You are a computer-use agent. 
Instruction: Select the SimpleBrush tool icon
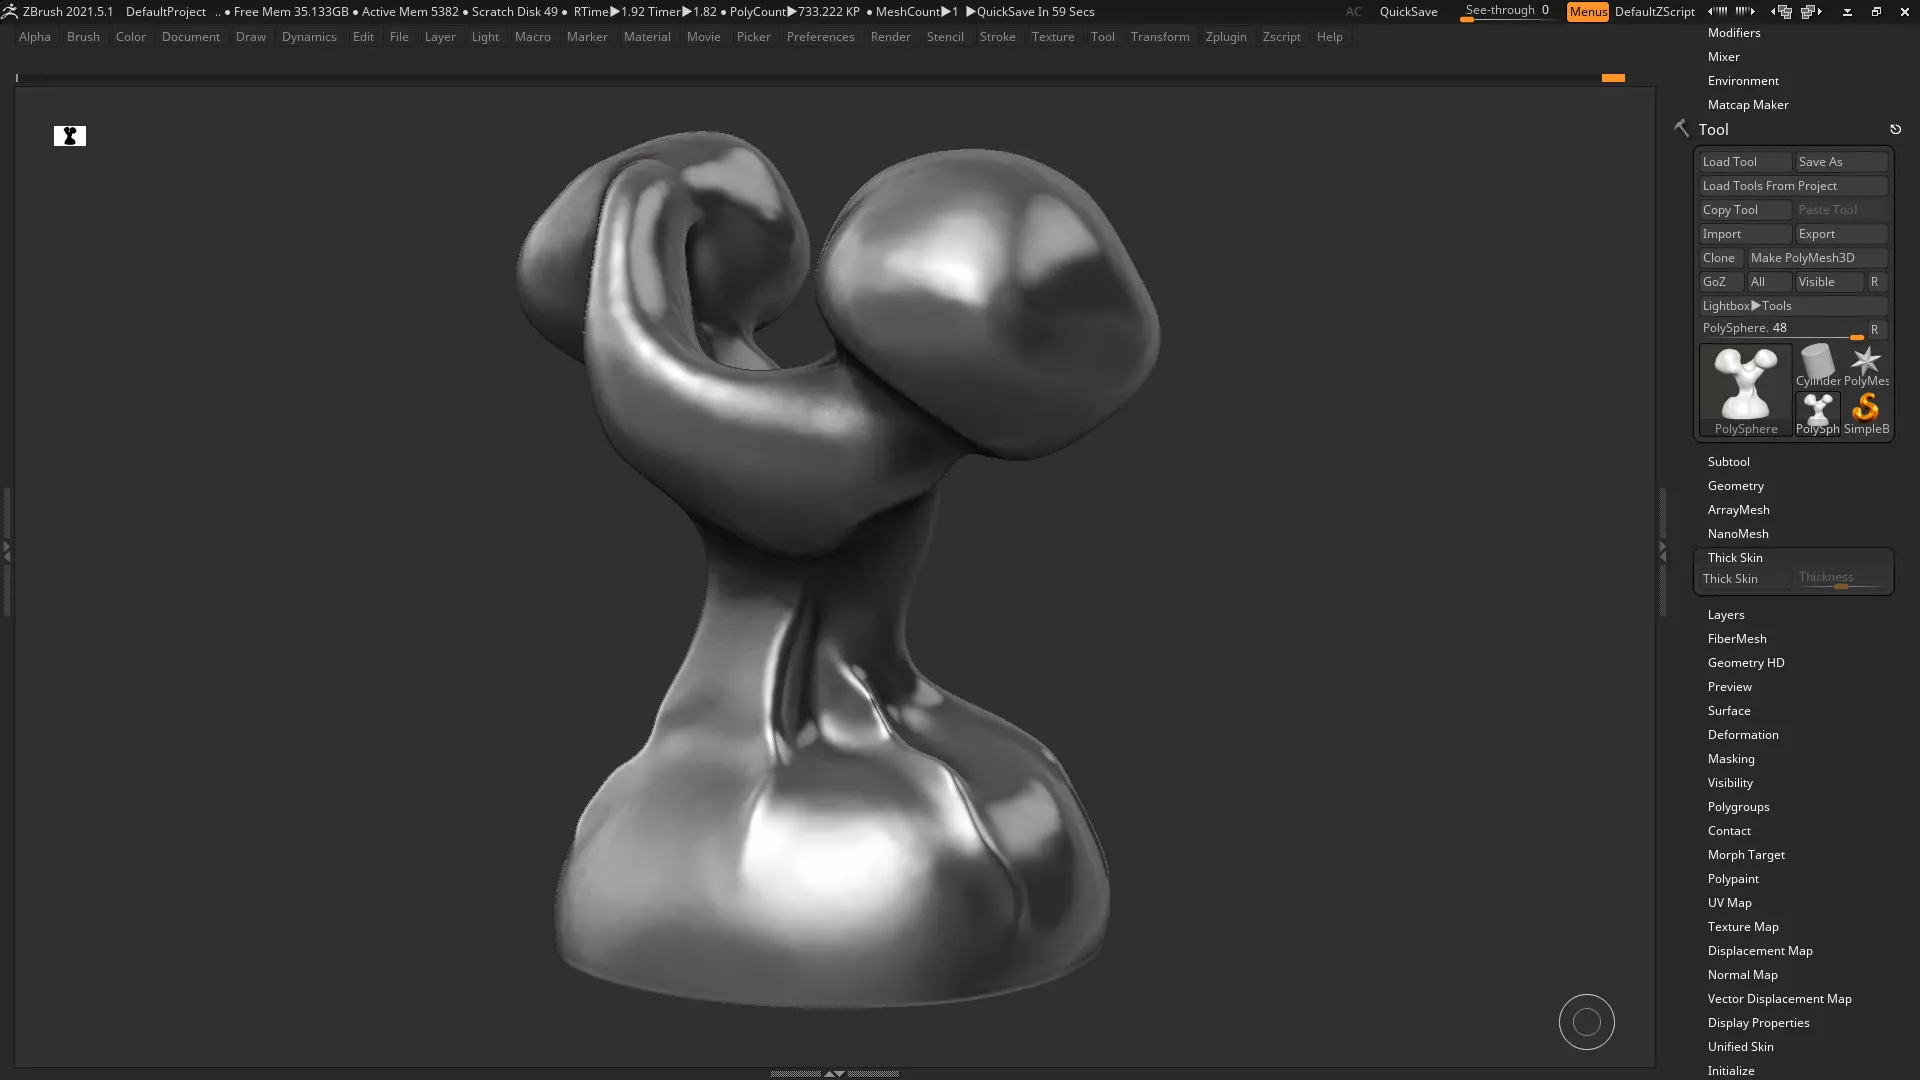pos(1866,413)
